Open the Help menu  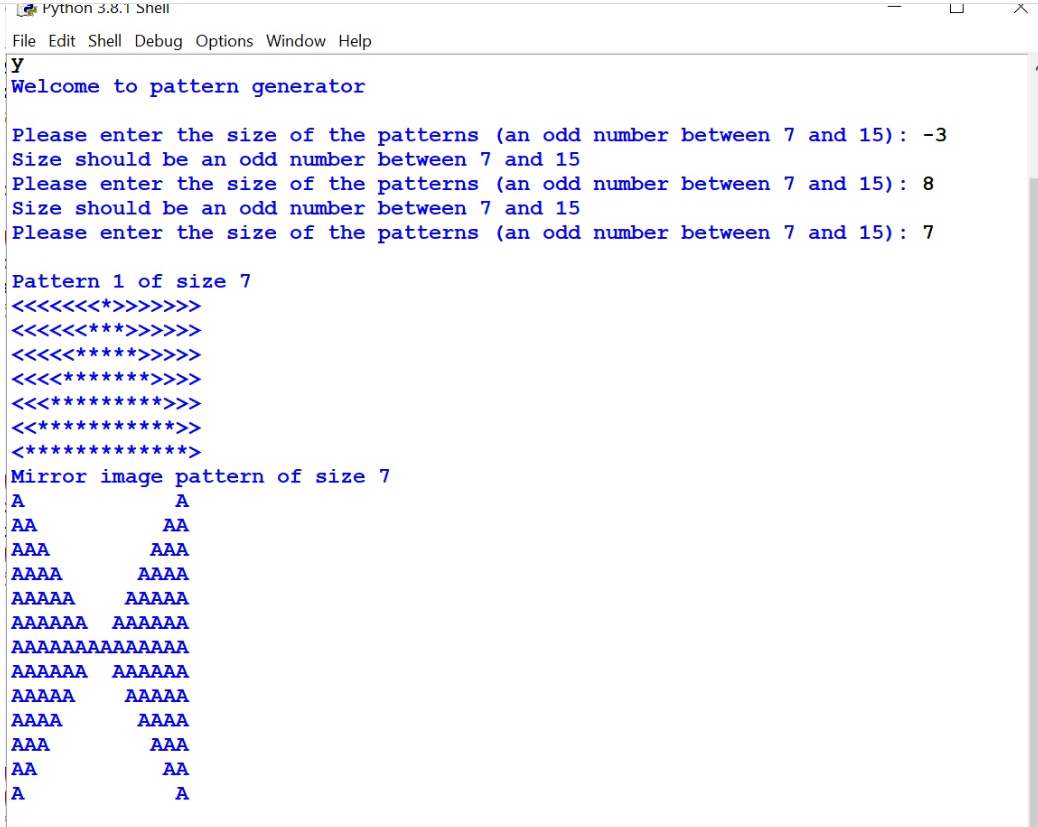[x=351, y=41]
